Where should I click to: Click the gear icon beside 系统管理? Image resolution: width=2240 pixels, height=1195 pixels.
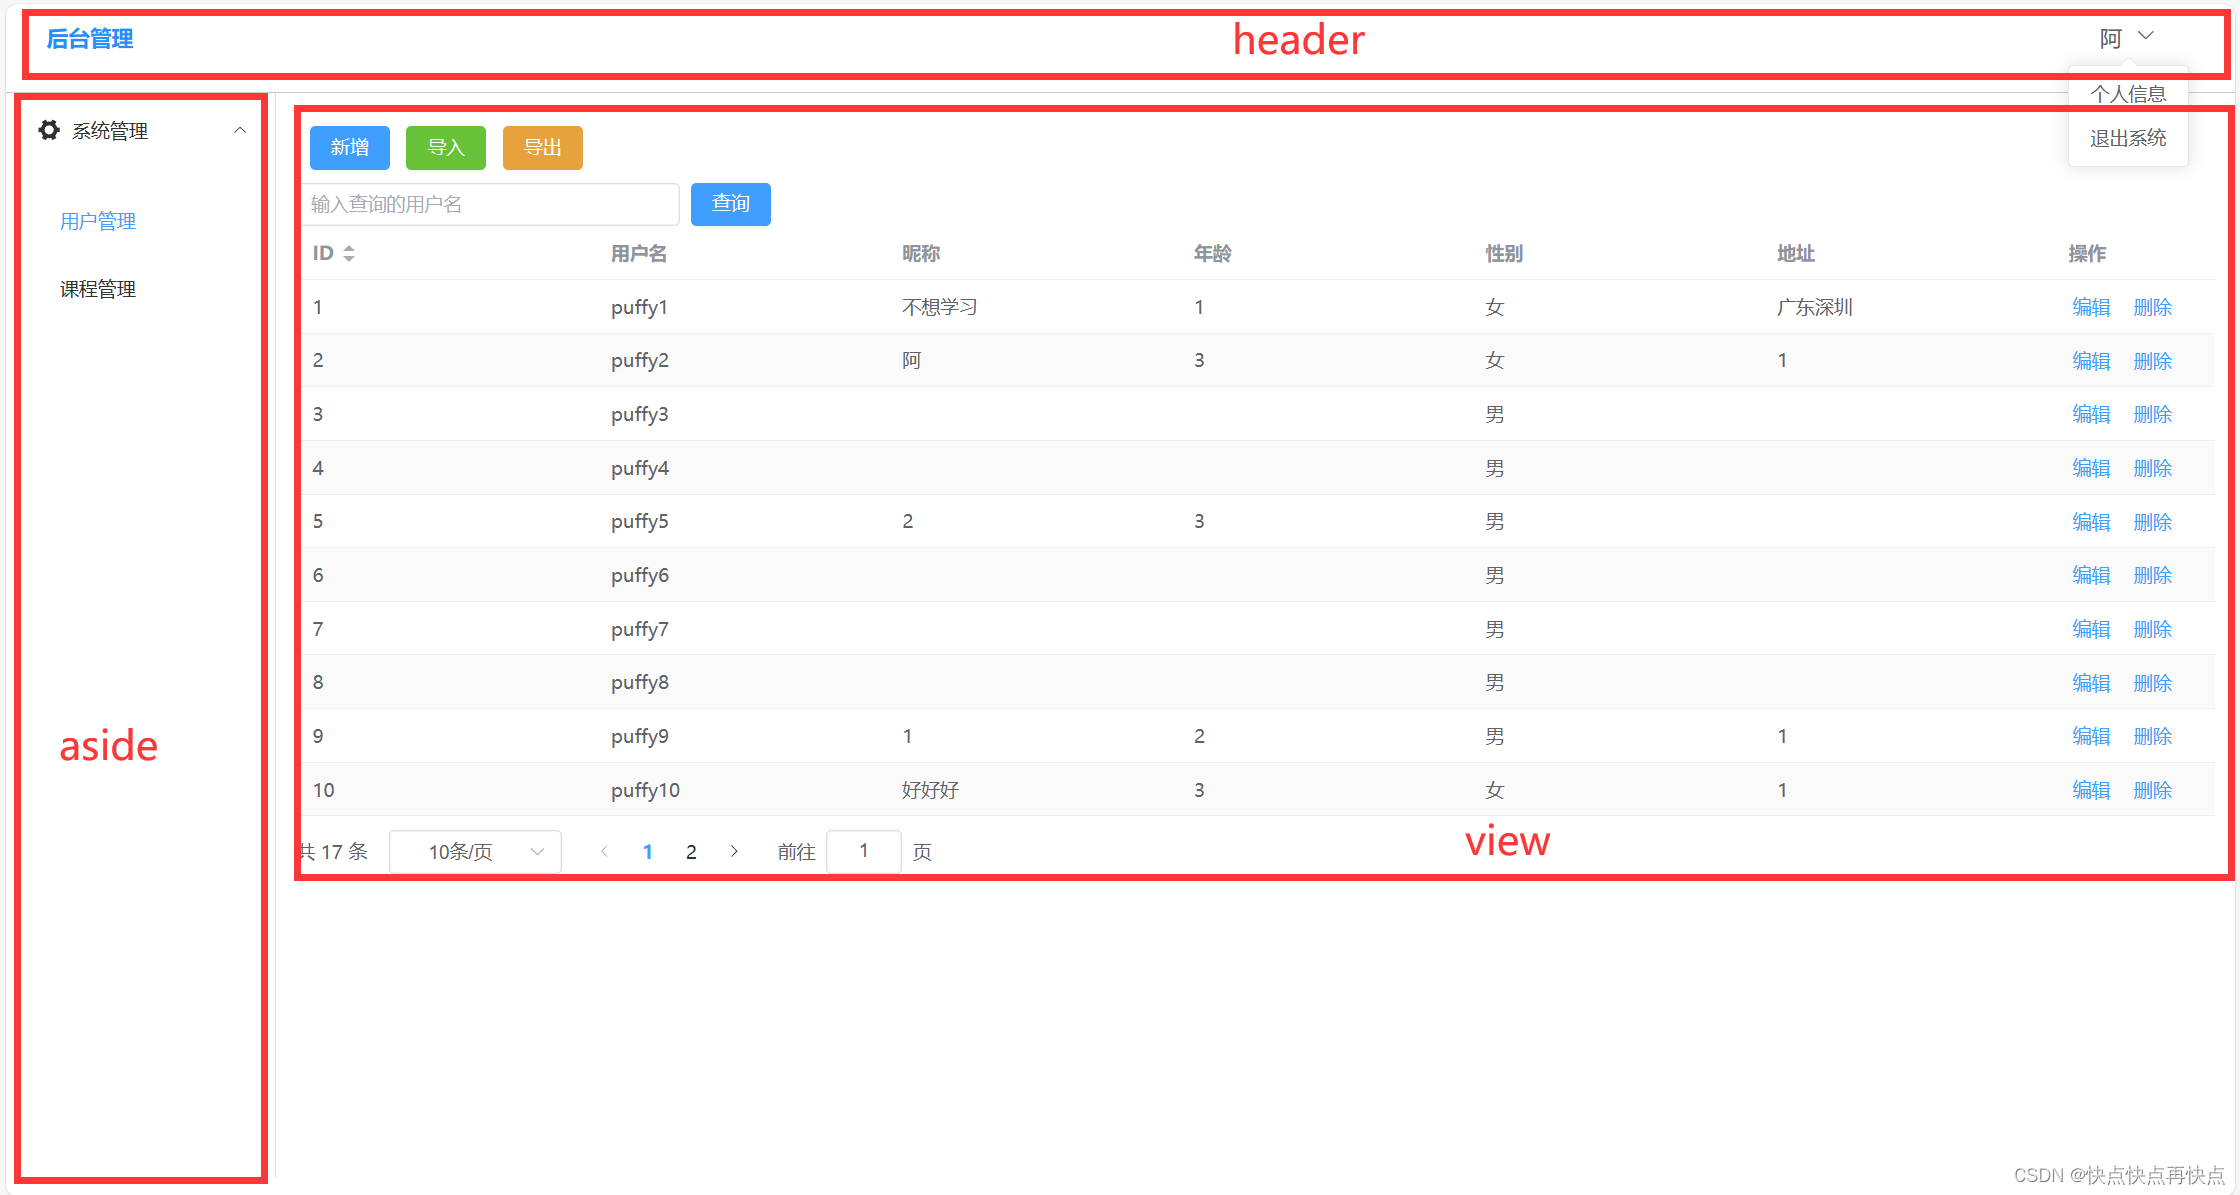click(x=49, y=130)
